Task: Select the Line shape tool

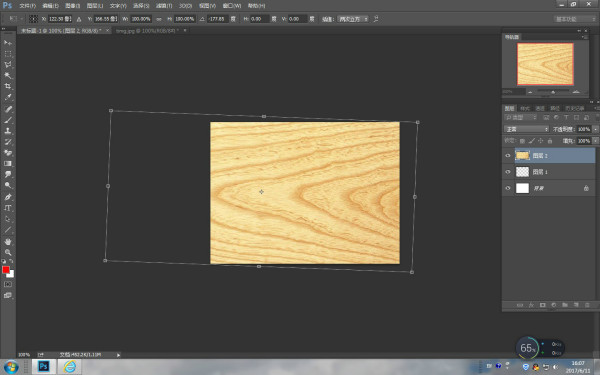Action: 8,230
